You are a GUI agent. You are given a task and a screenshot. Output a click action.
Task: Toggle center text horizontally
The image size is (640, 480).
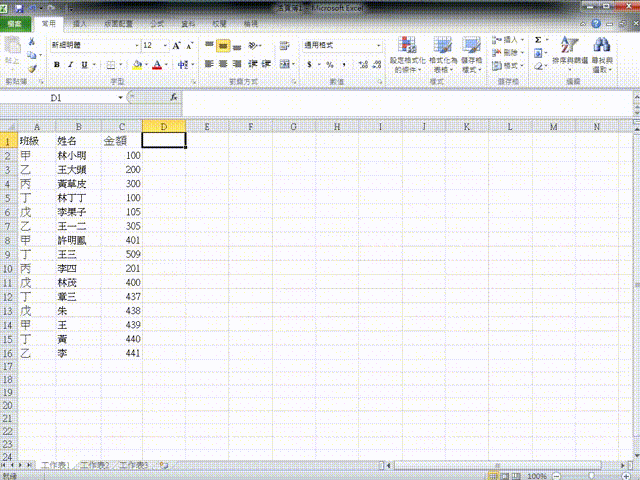pyautogui.click(x=223, y=64)
